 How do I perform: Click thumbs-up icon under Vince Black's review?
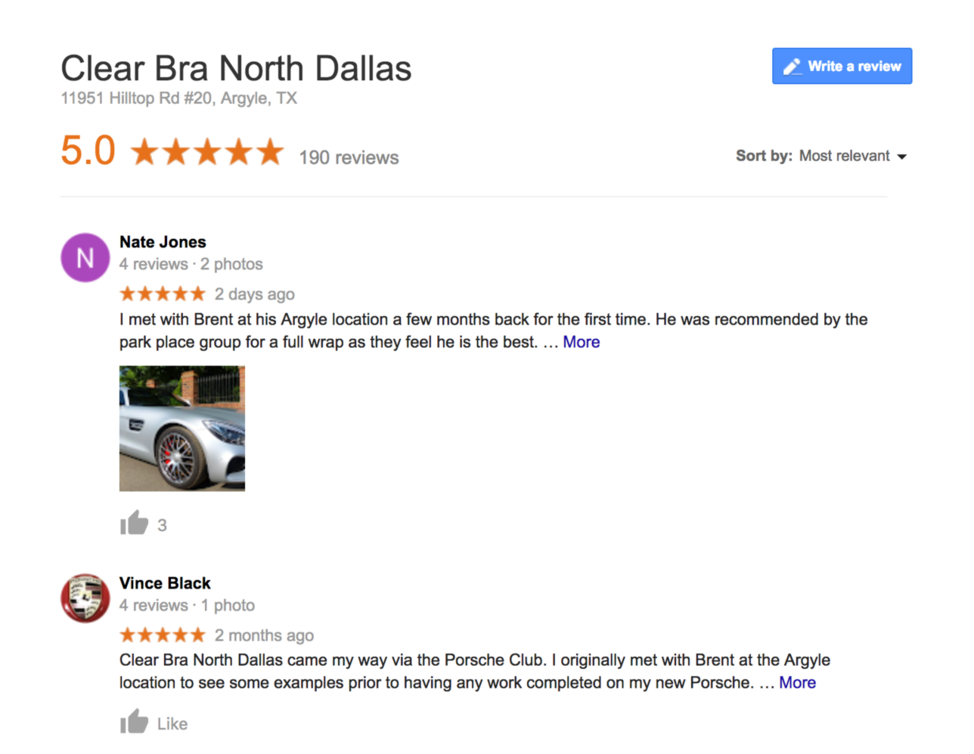point(134,722)
